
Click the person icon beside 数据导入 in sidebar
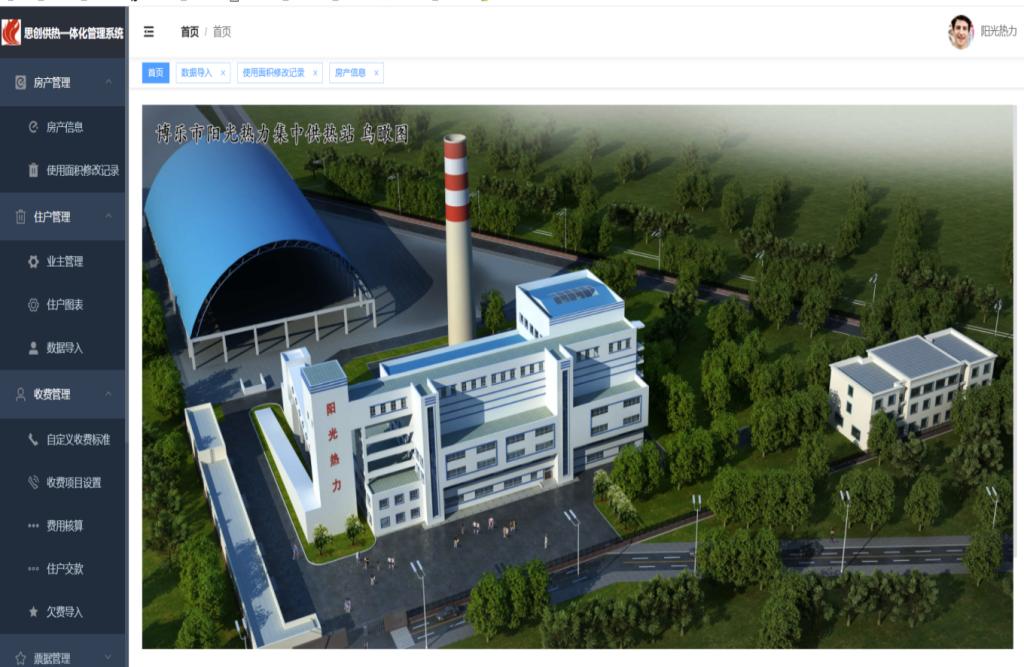point(33,348)
